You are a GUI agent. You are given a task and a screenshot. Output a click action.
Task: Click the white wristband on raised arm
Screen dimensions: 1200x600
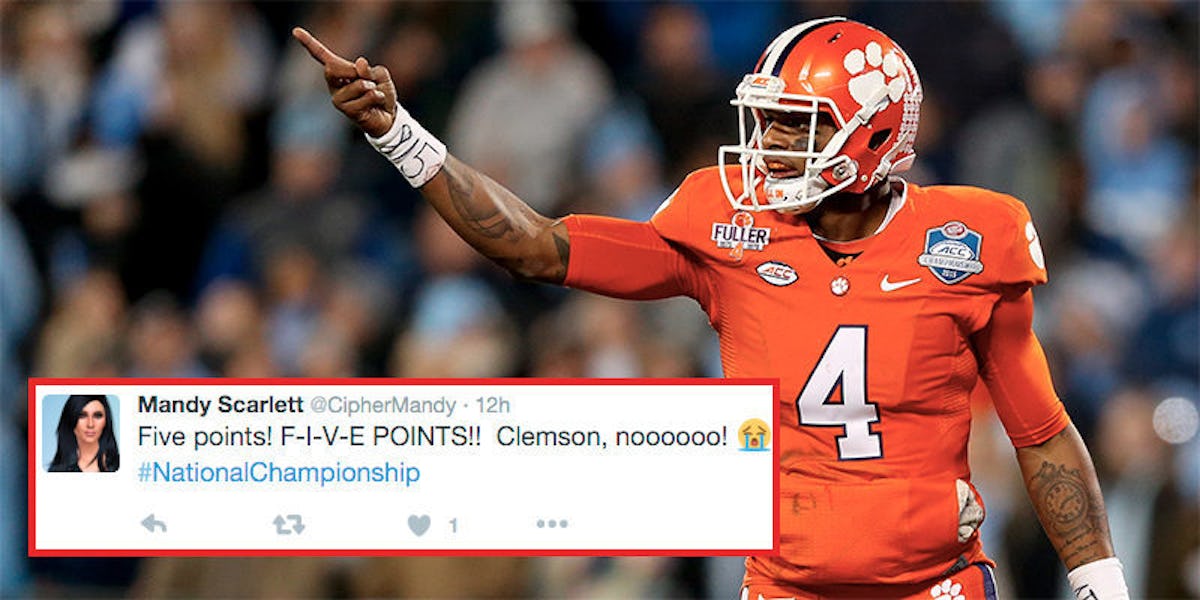pos(406,147)
